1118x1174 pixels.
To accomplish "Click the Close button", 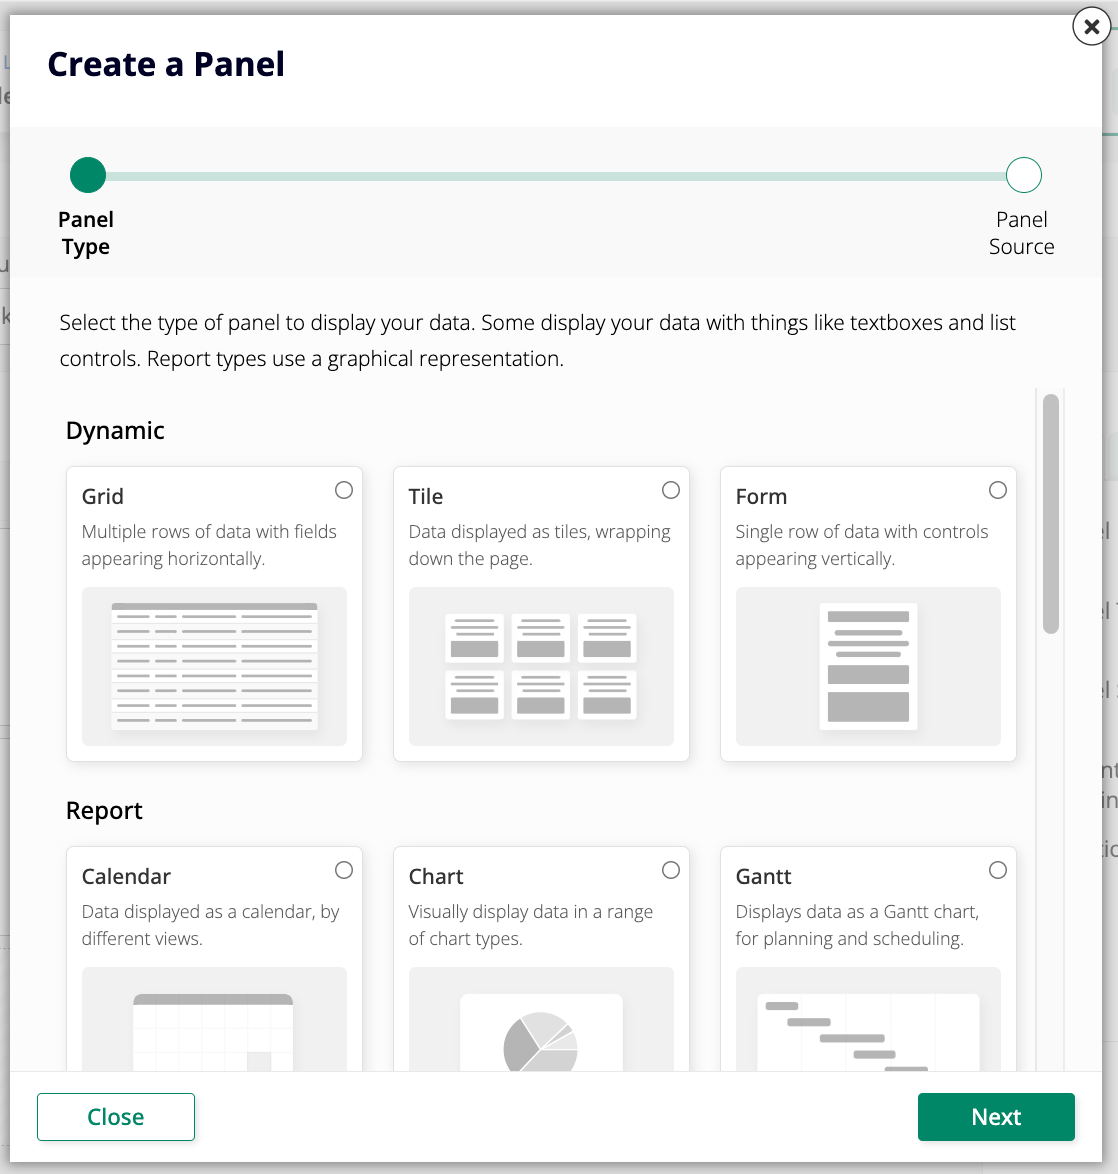I will (115, 1117).
